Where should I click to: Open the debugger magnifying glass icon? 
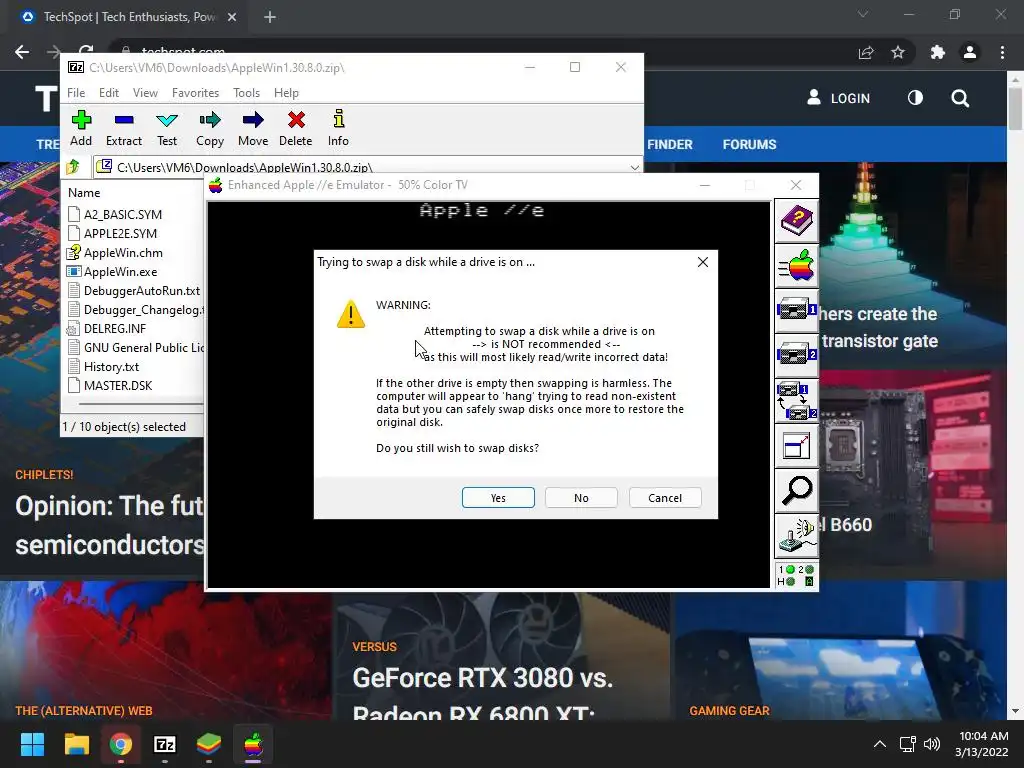[796, 490]
